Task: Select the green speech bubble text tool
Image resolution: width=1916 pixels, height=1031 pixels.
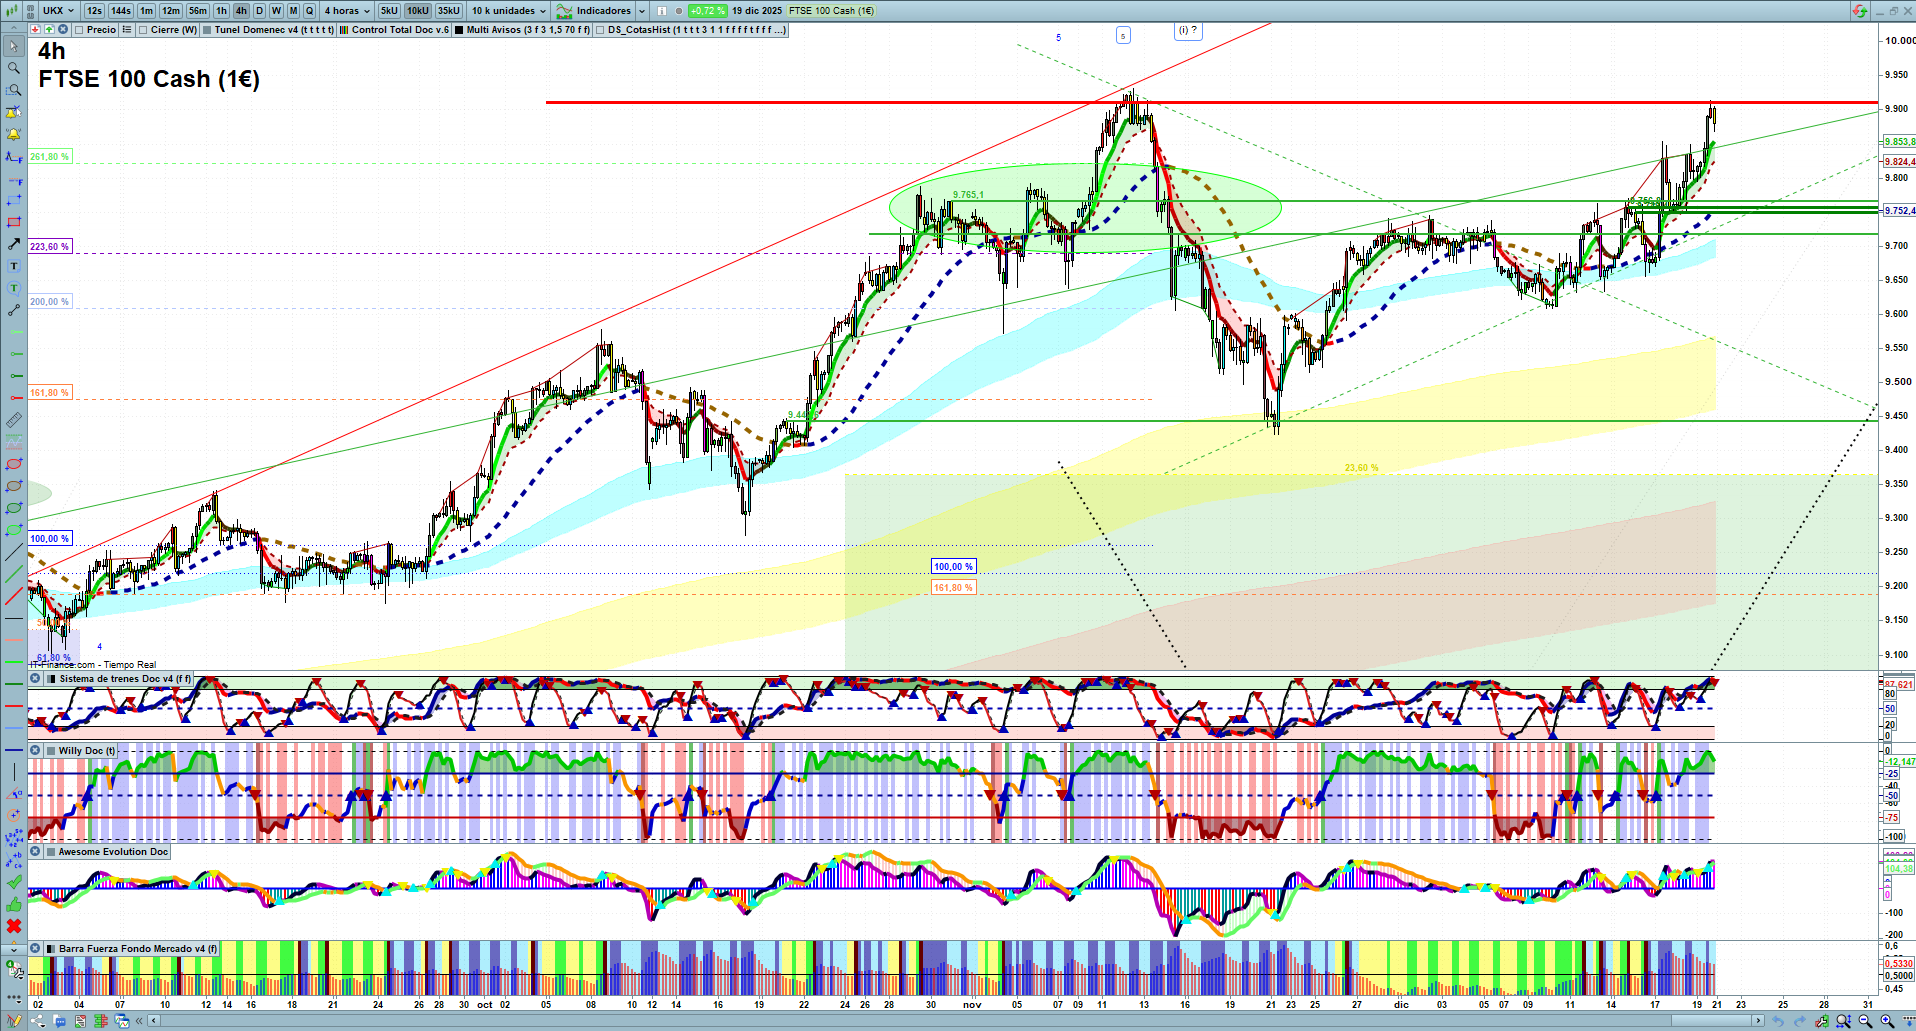Action: [14, 288]
